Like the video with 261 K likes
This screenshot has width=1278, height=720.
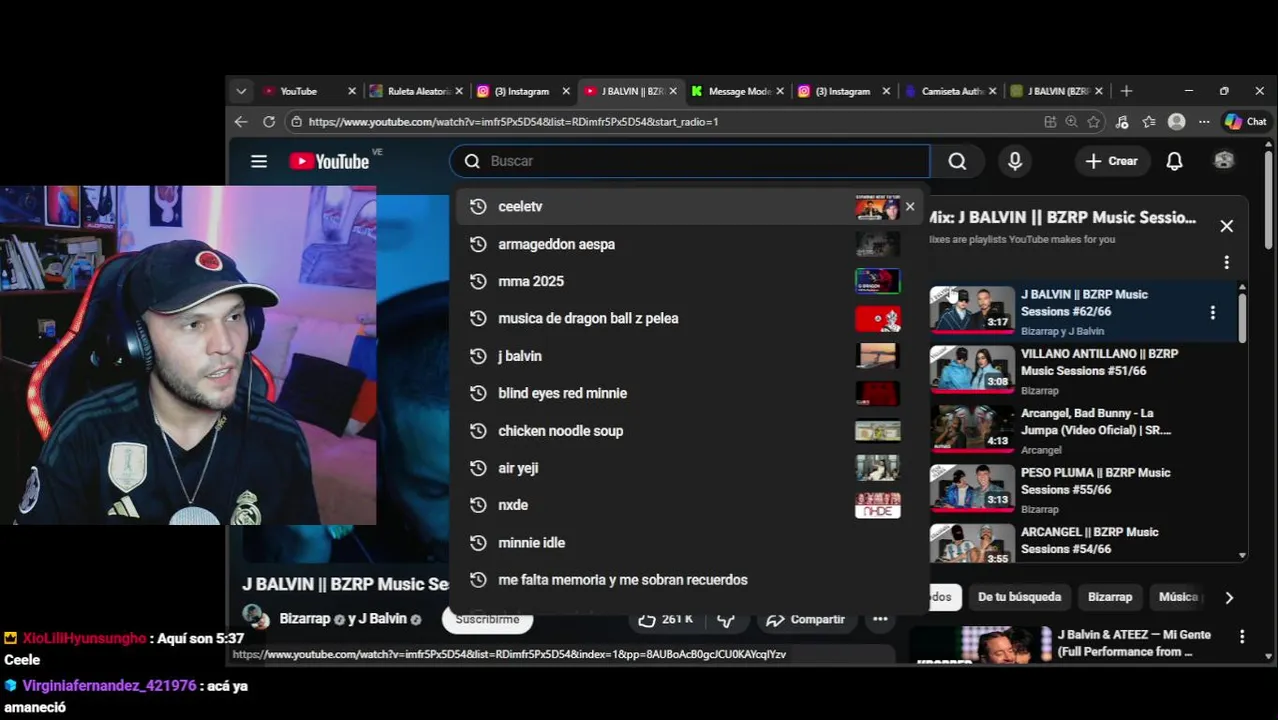[666, 619]
